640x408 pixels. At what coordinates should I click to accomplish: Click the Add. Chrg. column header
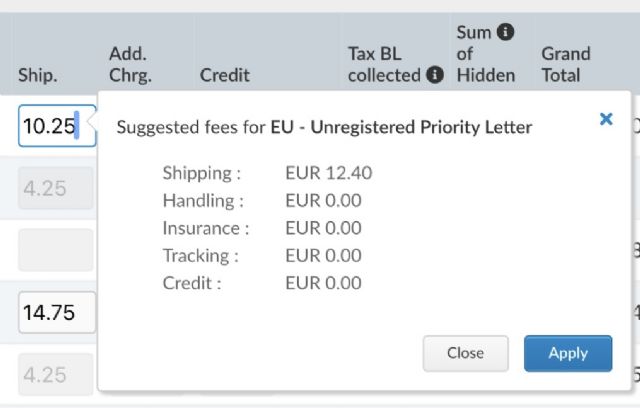click(x=130, y=64)
